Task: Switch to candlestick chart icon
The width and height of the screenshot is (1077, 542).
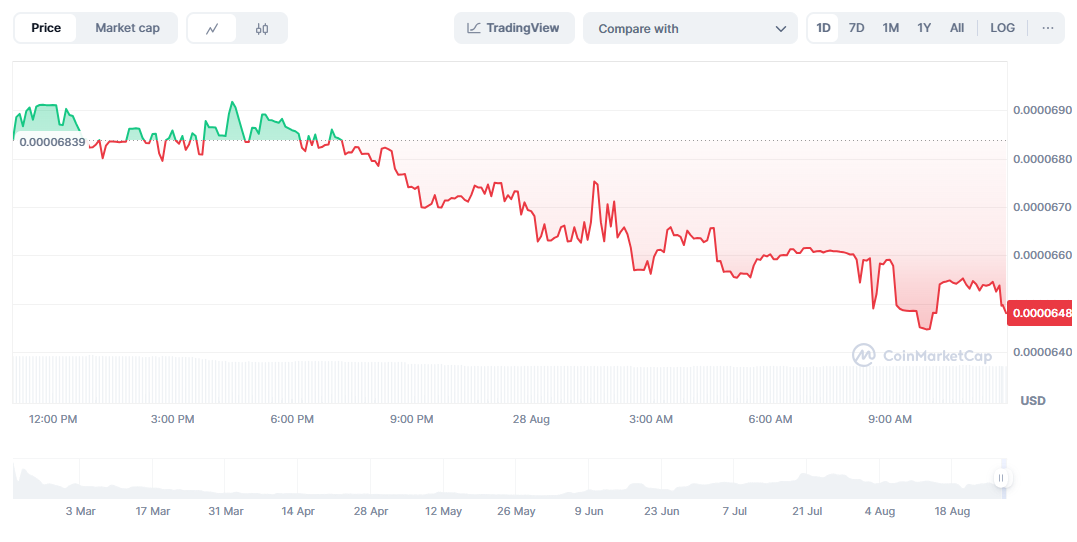Action: point(262,28)
